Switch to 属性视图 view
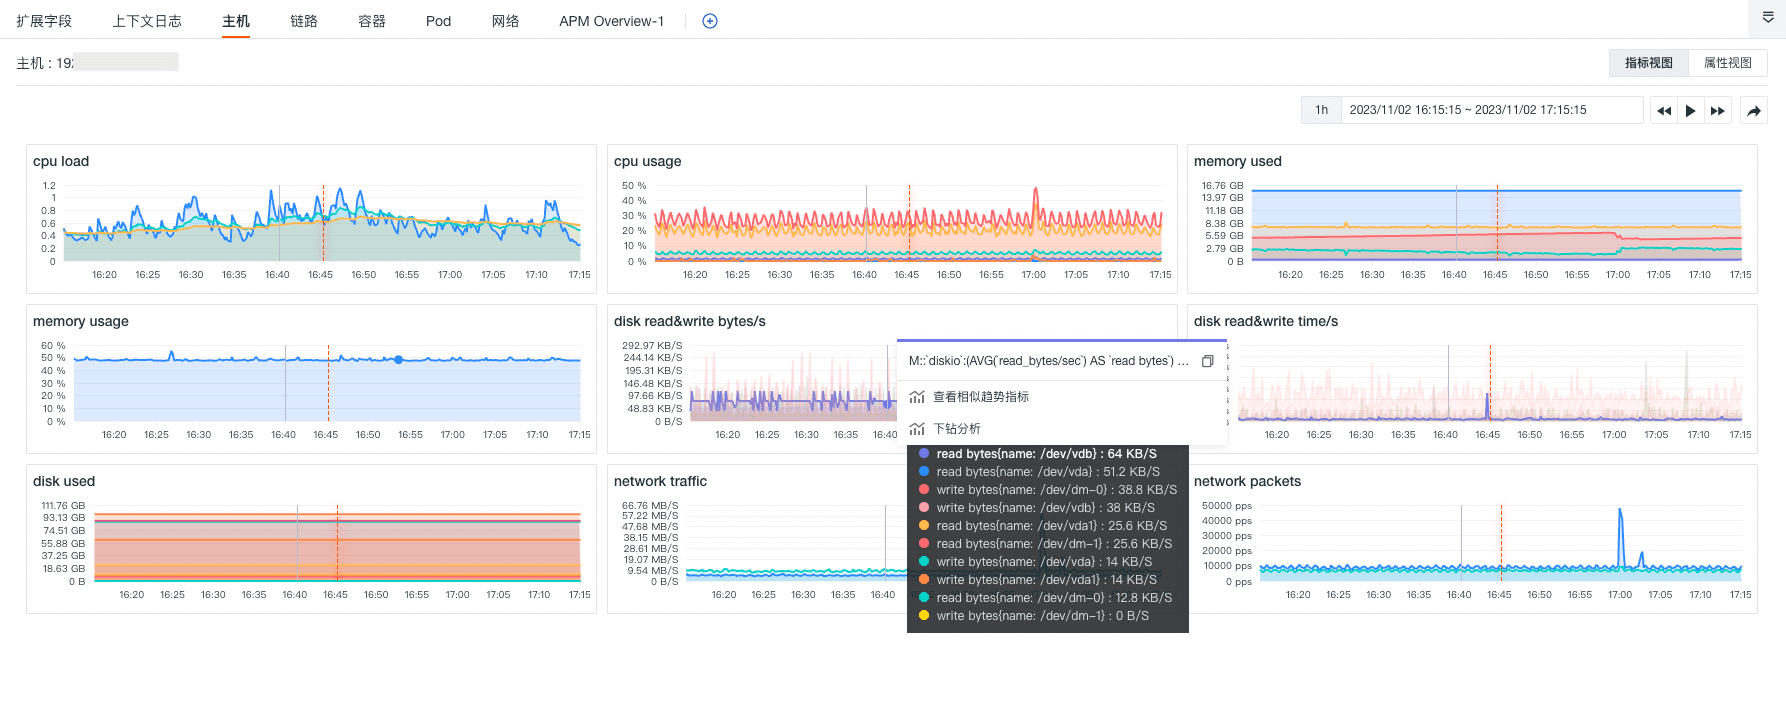1786x720 pixels. 1727,63
